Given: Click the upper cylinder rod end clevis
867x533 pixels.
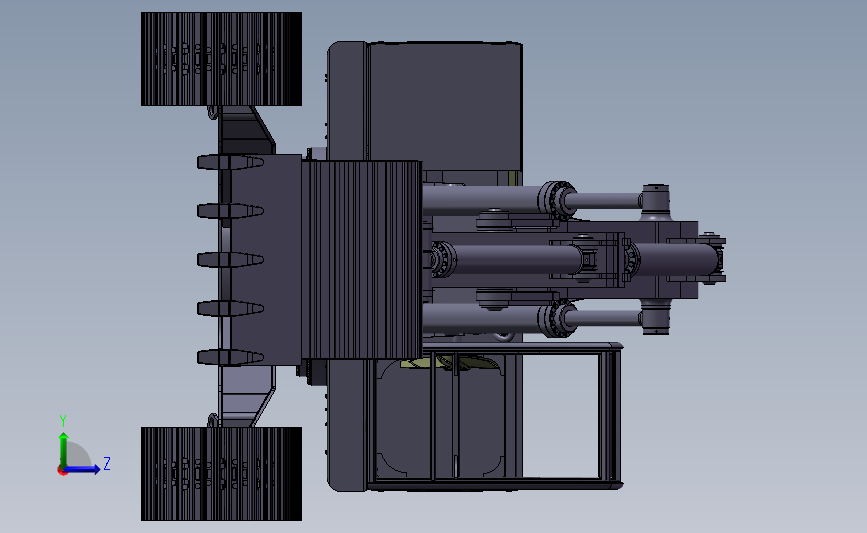Looking at the screenshot, I should [656, 199].
